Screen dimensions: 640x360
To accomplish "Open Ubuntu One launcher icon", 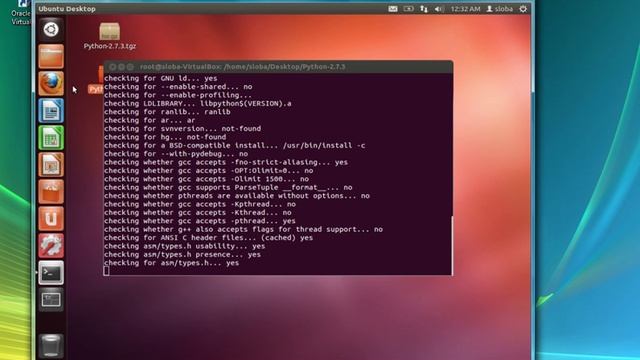I will tap(51, 218).
